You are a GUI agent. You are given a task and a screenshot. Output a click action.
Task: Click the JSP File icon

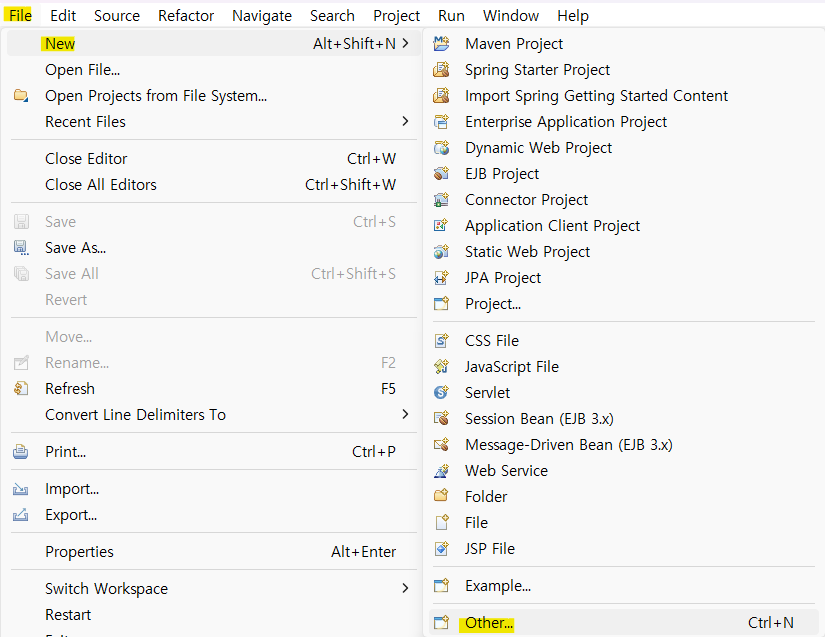pyautogui.click(x=441, y=549)
